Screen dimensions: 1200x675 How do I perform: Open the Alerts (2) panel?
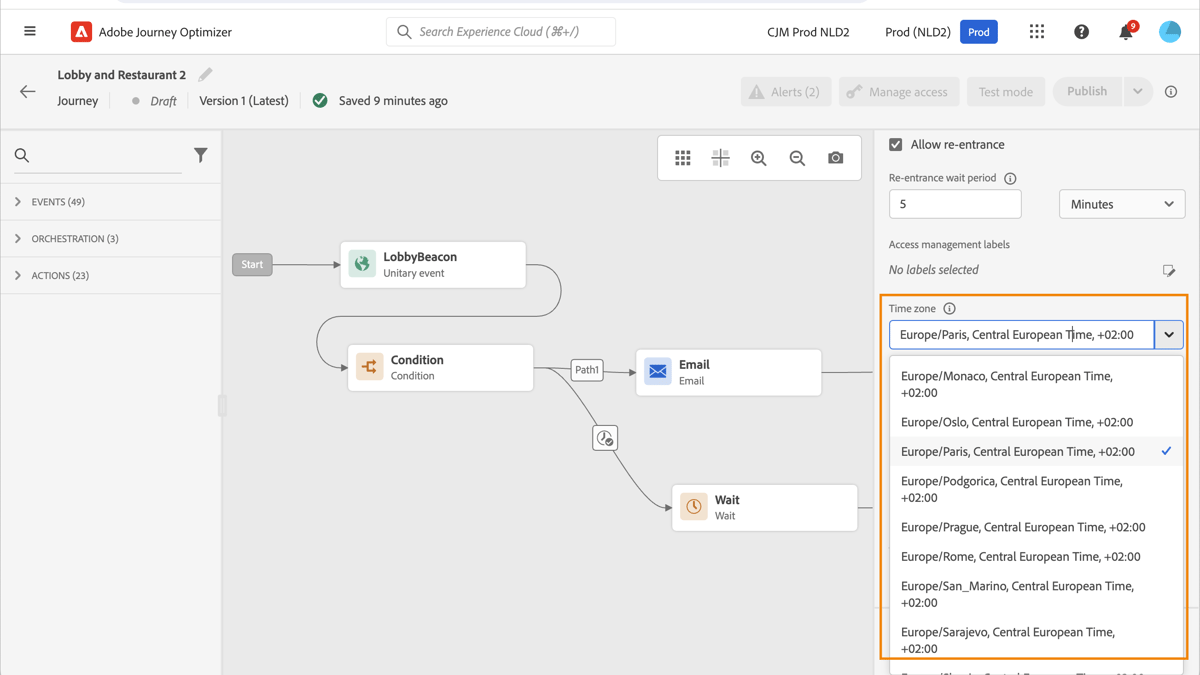point(786,91)
